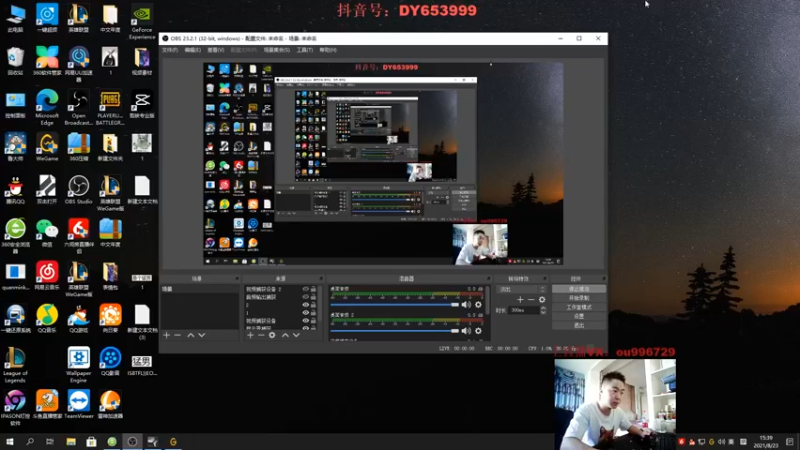Open the GeForce Experience desktop icon

[x=142, y=22]
